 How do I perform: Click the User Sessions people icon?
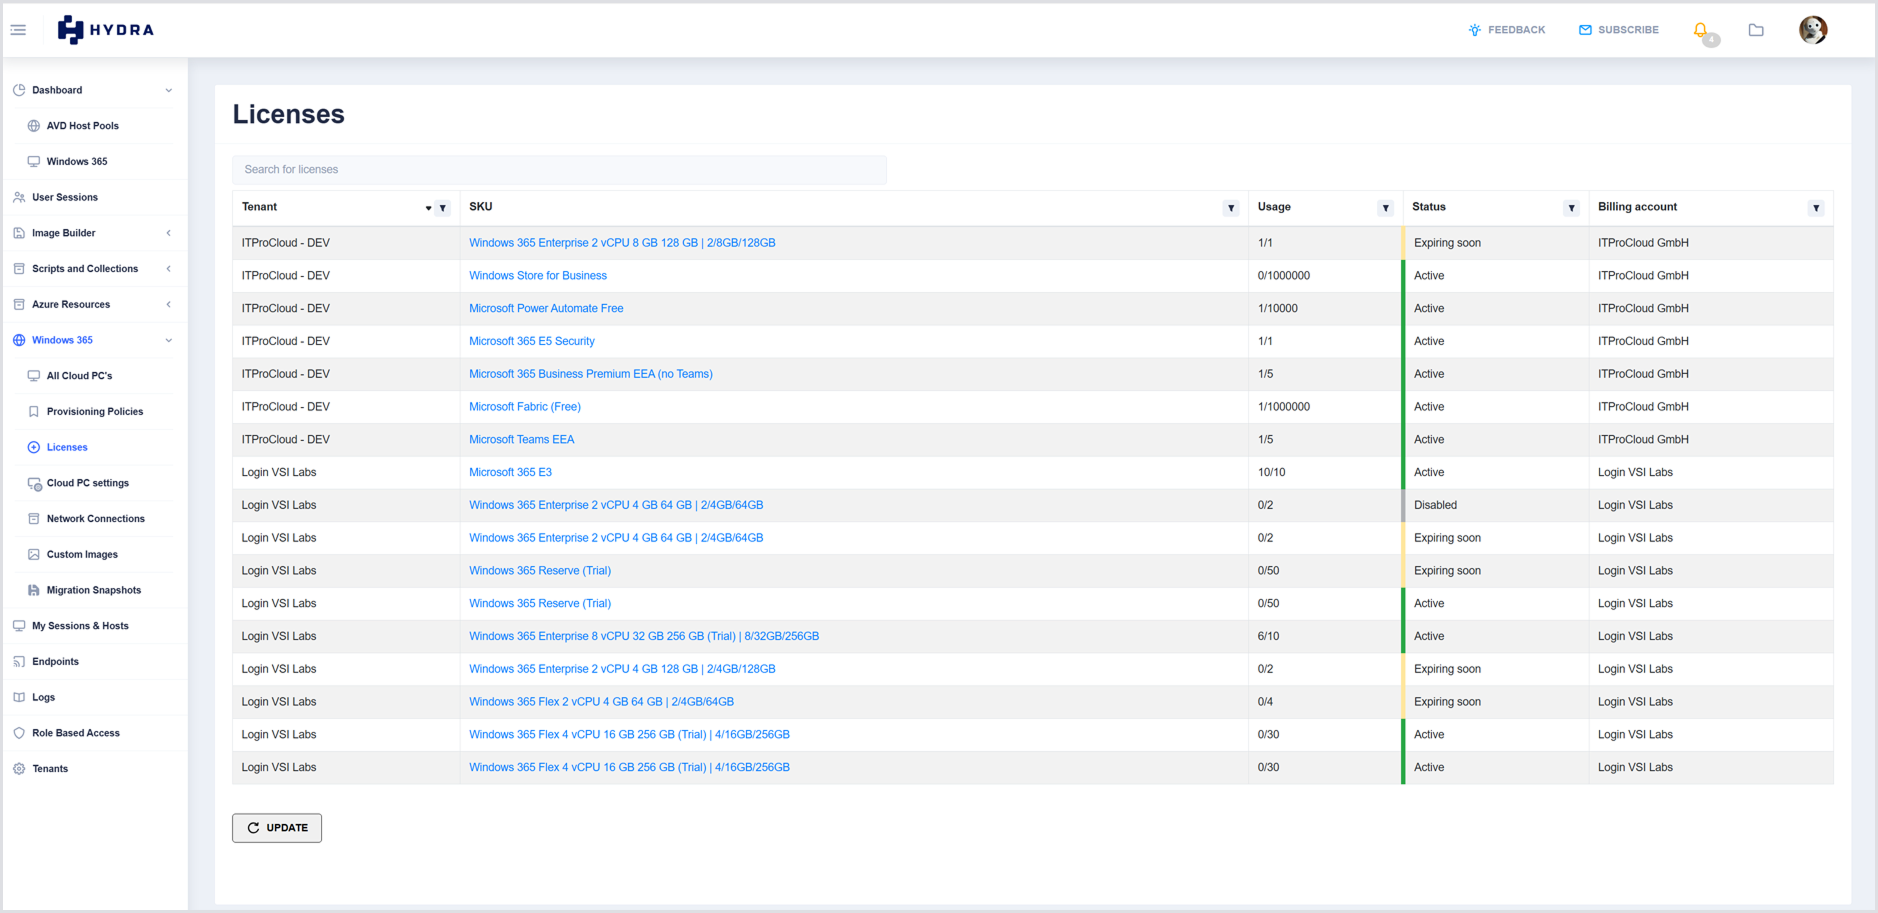coord(19,198)
